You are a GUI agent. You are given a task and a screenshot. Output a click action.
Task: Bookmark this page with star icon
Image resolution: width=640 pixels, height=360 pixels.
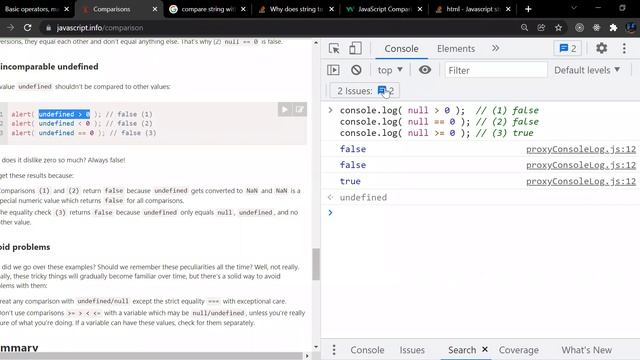pos(558,28)
